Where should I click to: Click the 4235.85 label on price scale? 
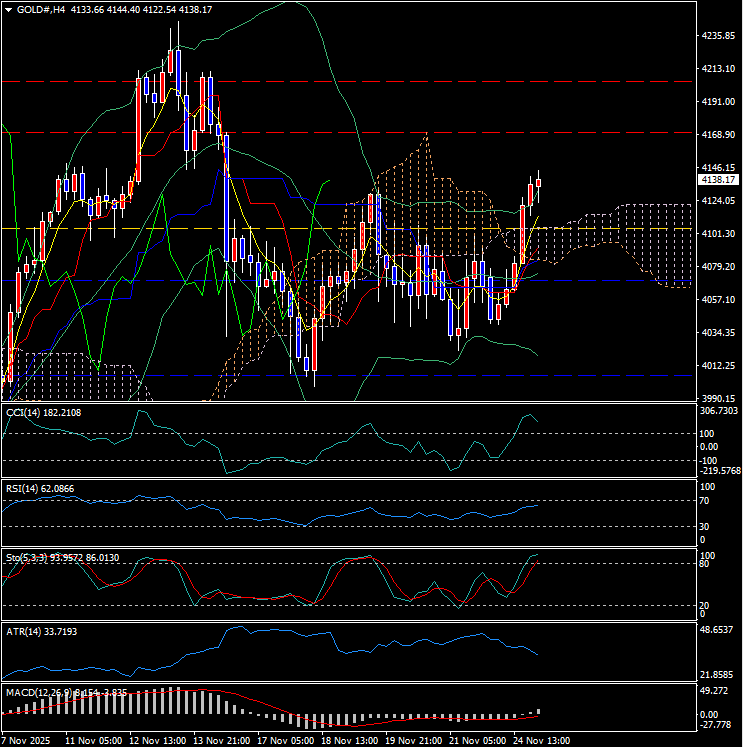pyautogui.click(x=718, y=36)
